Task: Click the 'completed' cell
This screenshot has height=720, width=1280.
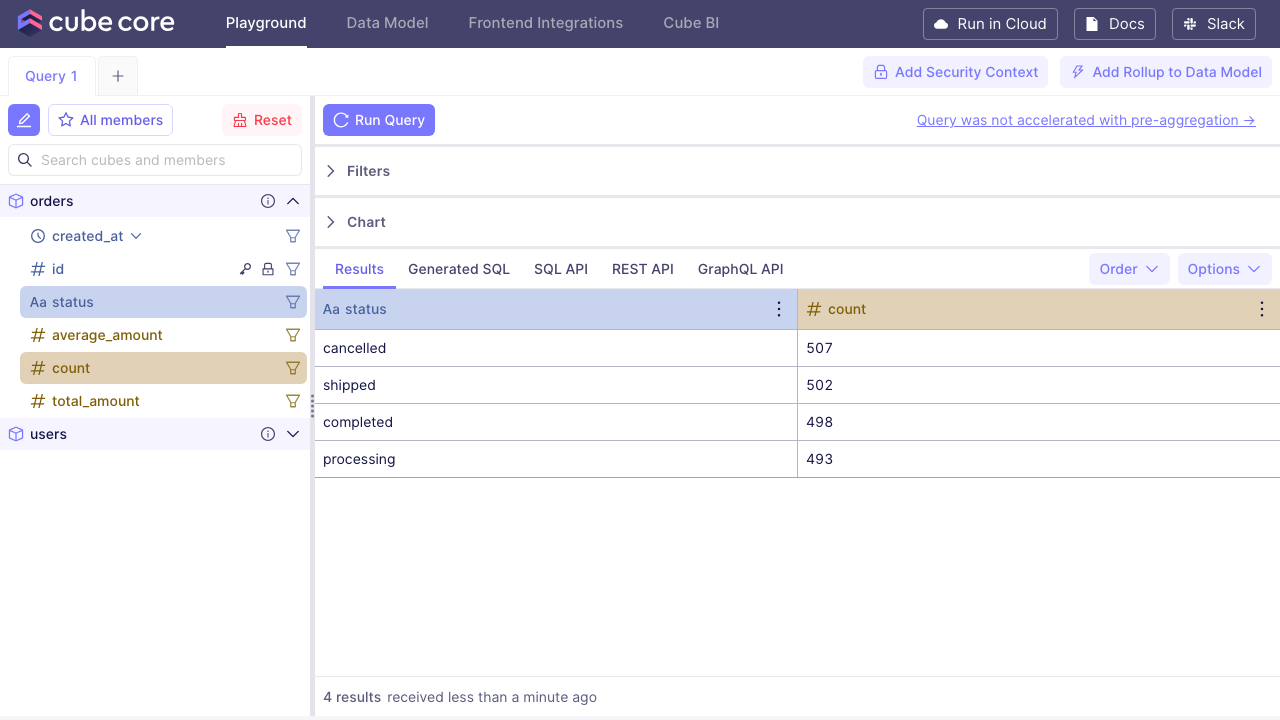Action: (556, 422)
